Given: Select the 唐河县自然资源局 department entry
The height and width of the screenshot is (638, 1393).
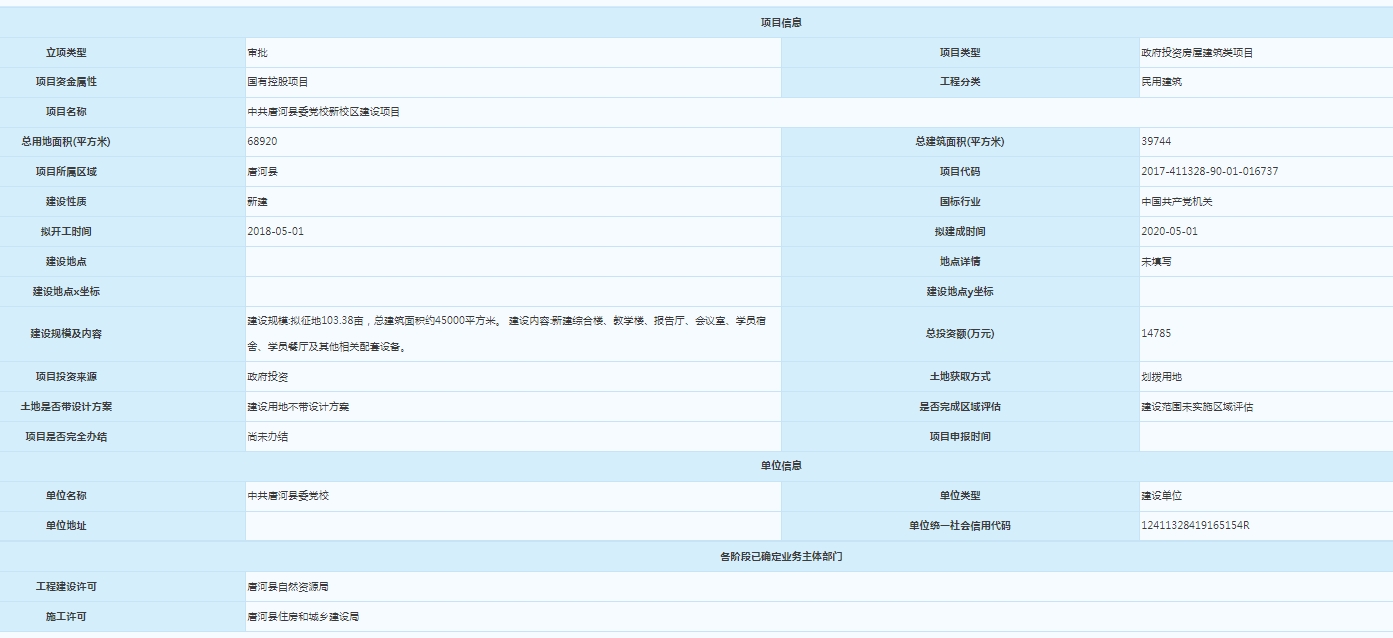Looking at the screenshot, I should 288,587.
